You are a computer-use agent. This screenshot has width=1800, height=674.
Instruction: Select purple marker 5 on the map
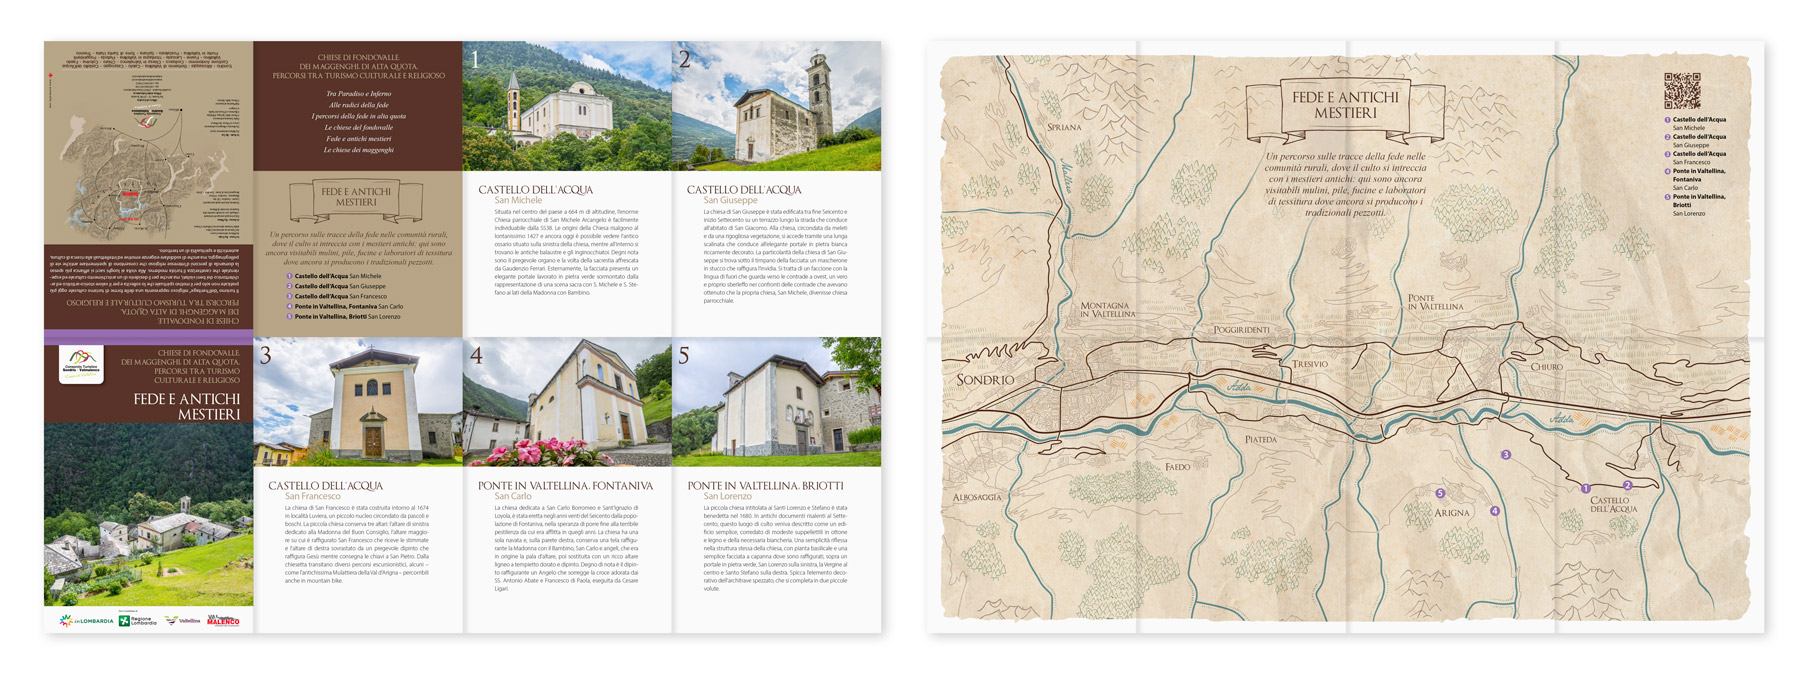pyautogui.click(x=1440, y=493)
